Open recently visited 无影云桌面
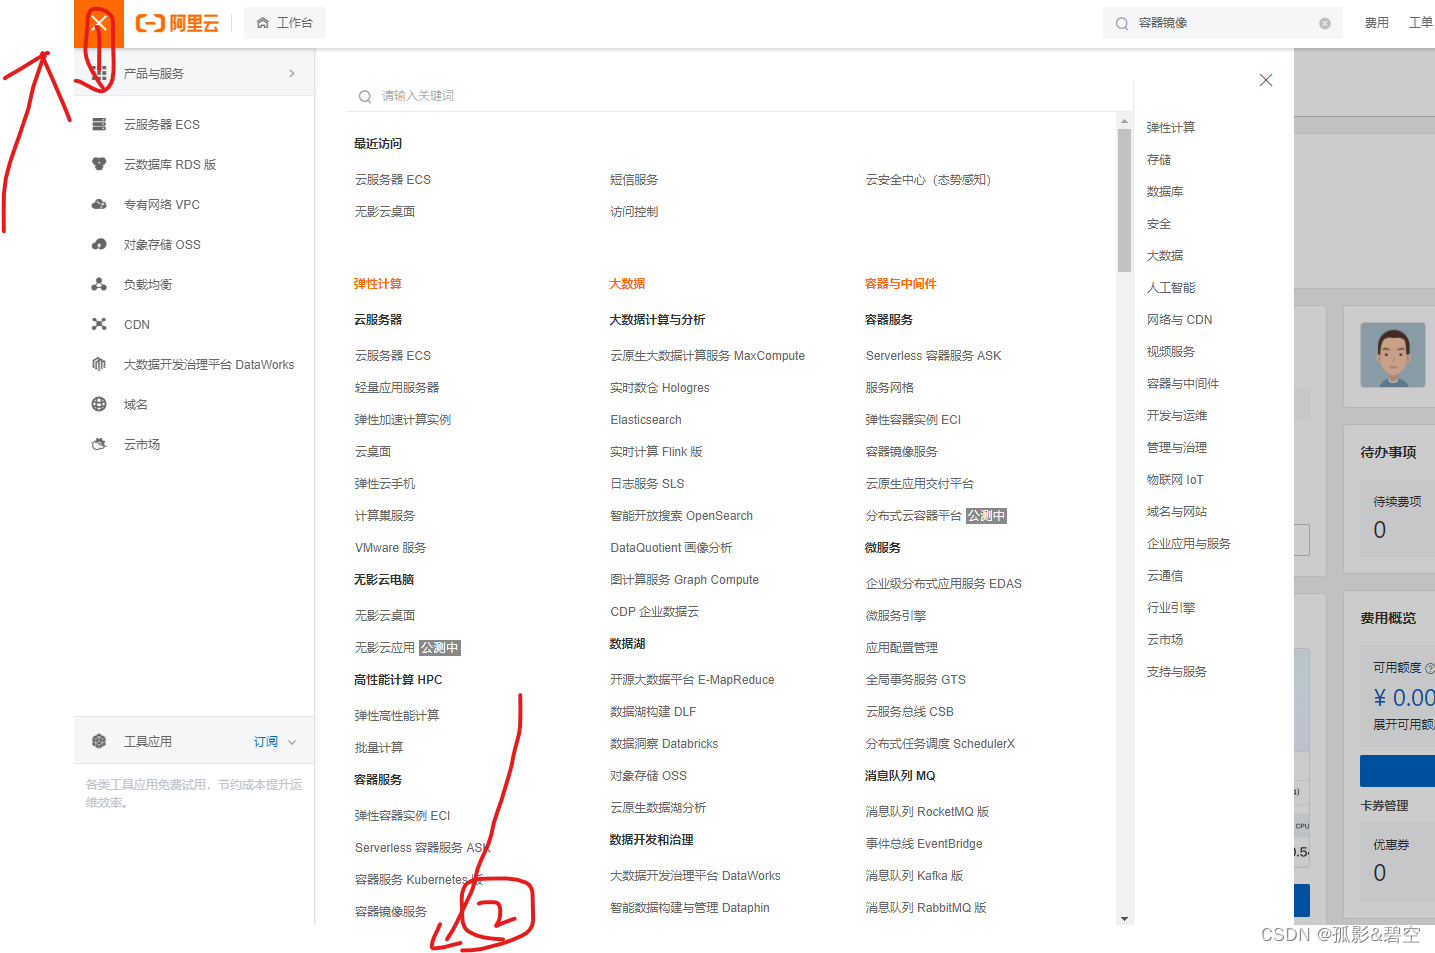 coord(385,212)
